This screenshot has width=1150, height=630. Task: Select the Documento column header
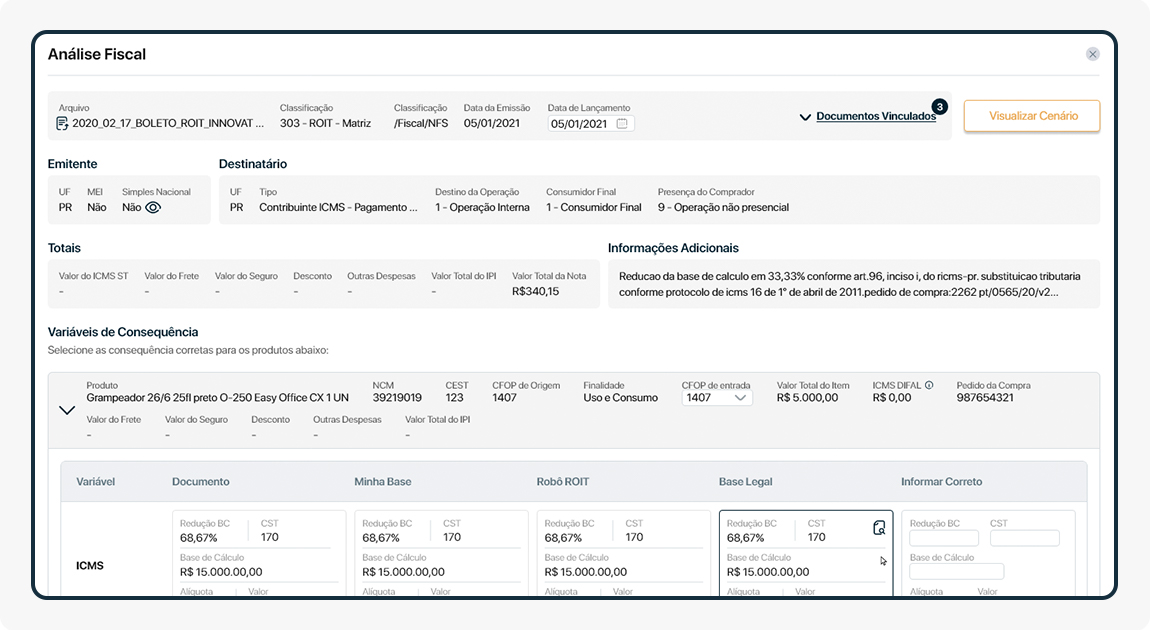pos(200,482)
